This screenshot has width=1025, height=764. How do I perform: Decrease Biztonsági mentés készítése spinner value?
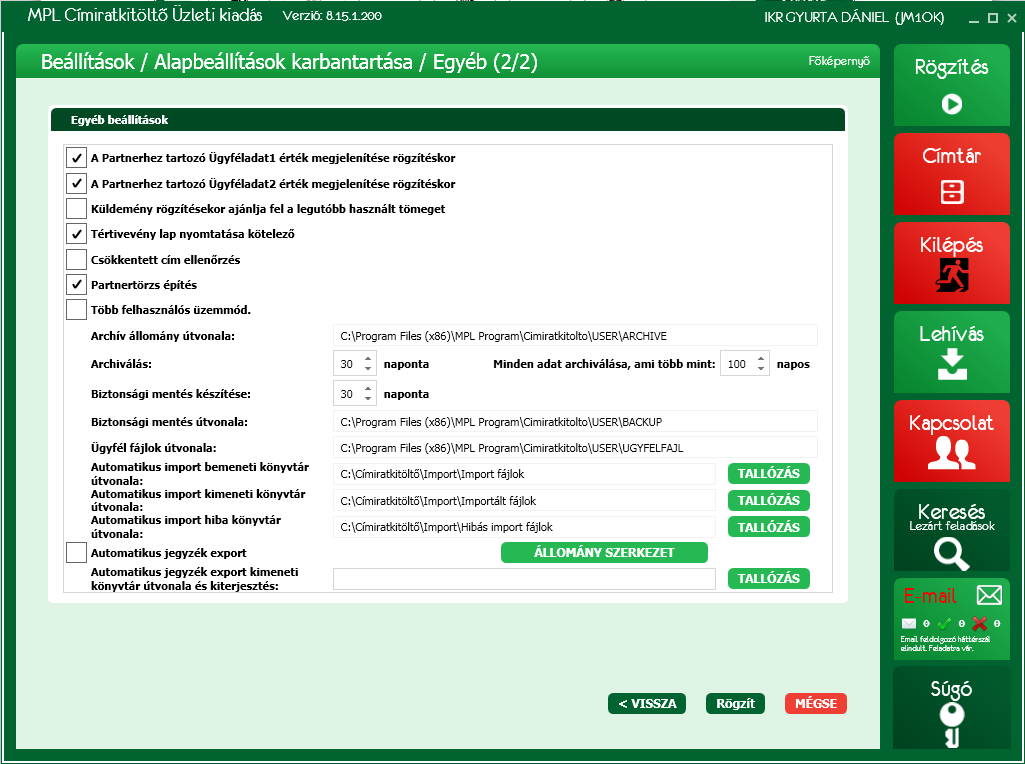368,399
